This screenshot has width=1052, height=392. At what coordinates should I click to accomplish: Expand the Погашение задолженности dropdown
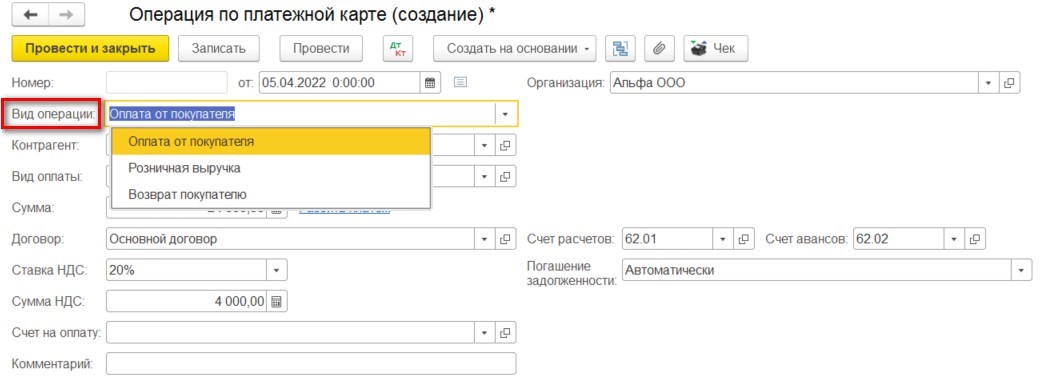coord(1021,270)
